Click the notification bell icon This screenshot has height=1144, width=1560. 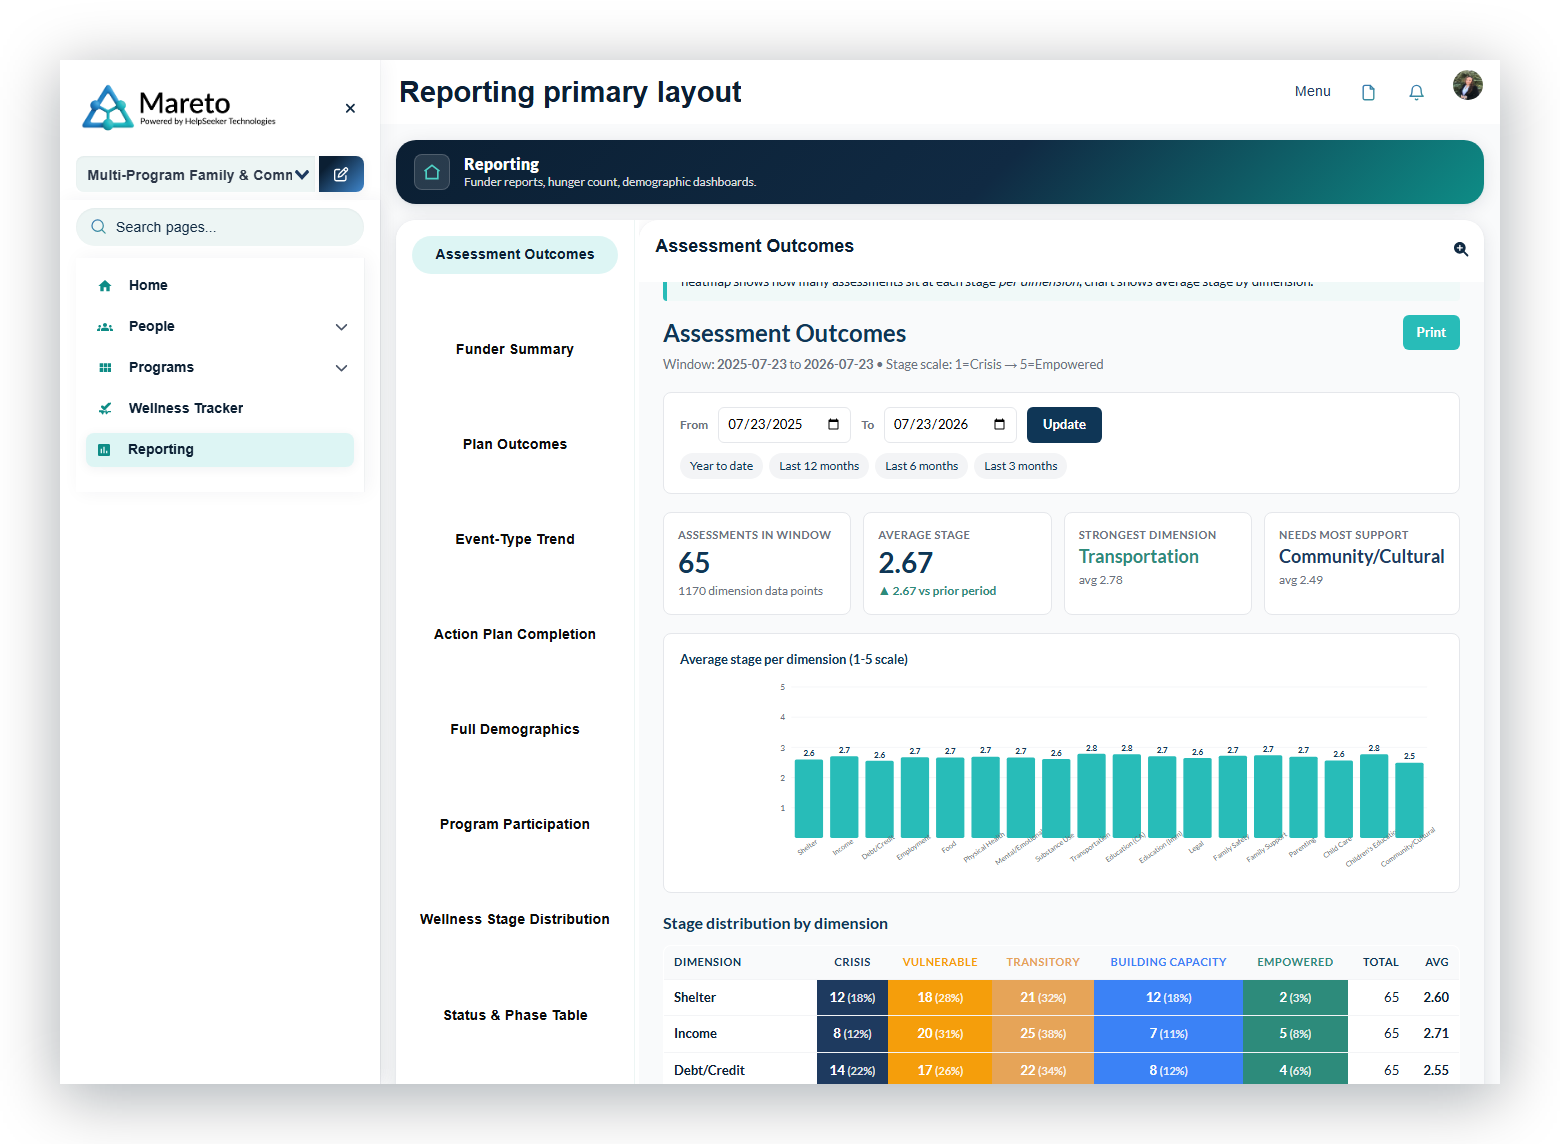point(1416,92)
